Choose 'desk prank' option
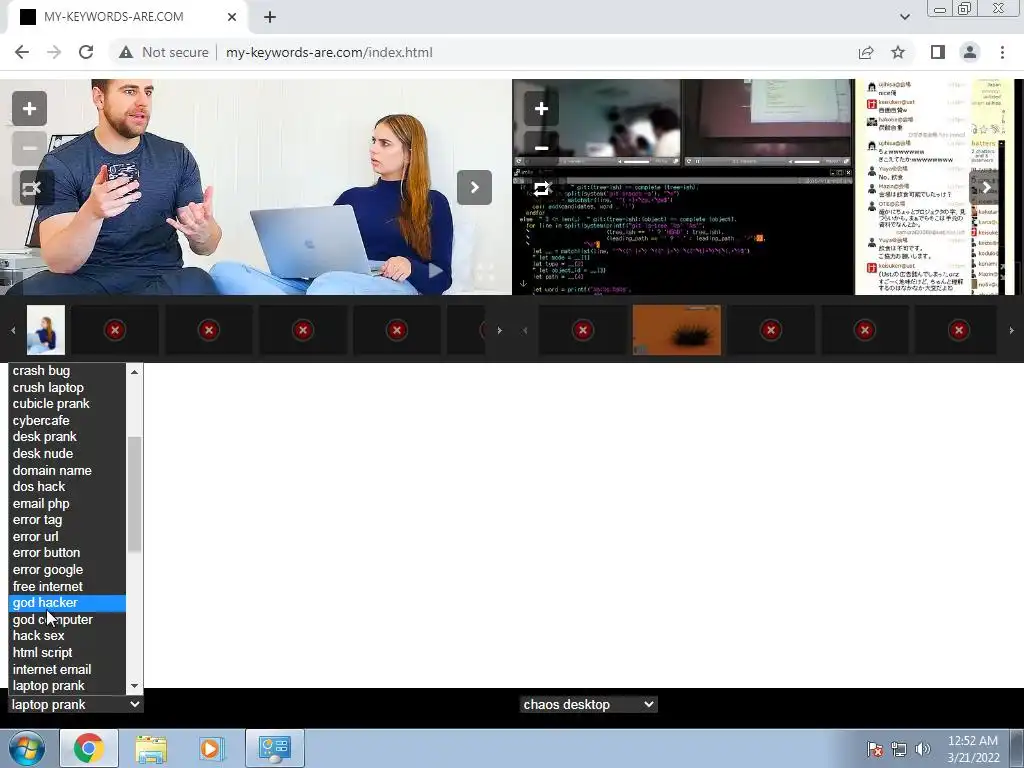Image resolution: width=1024 pixels, height=768 pixels. (x=67, y=437)
